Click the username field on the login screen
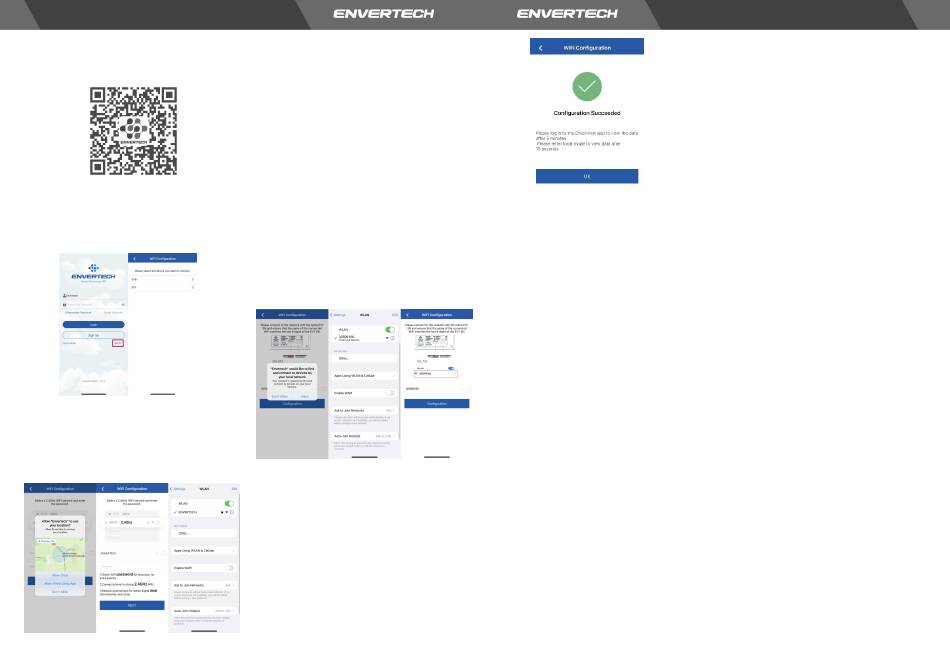The width and height of the screenshot is (950, 672). click(x=93, y=296)
